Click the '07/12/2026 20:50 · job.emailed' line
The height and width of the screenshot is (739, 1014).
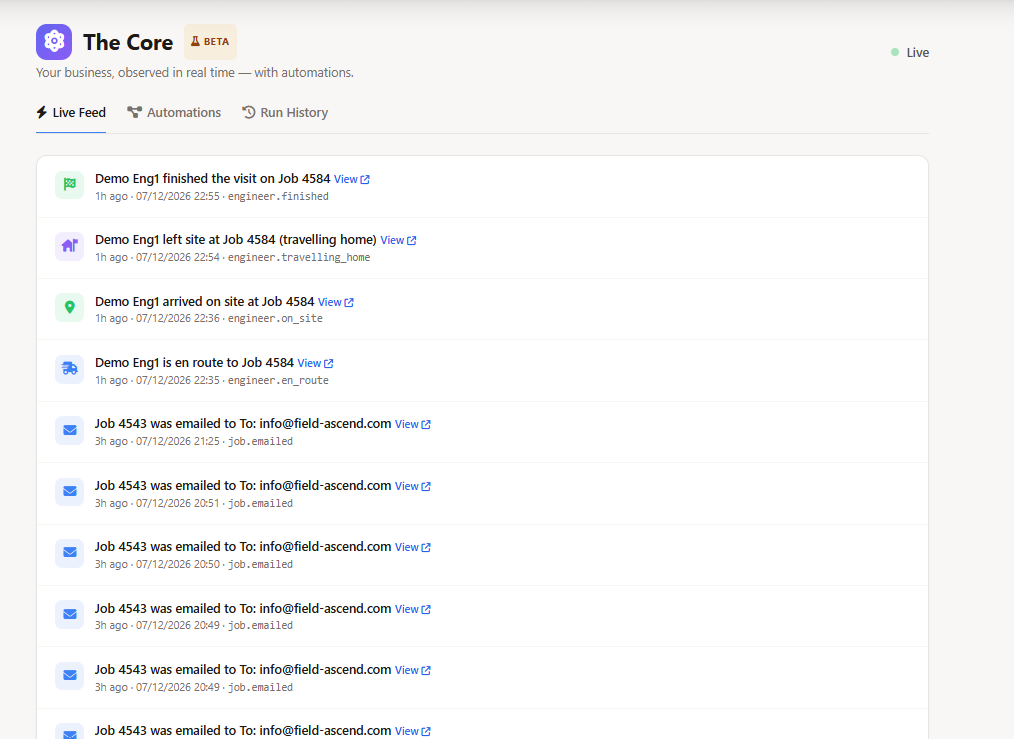pos(194,564)
